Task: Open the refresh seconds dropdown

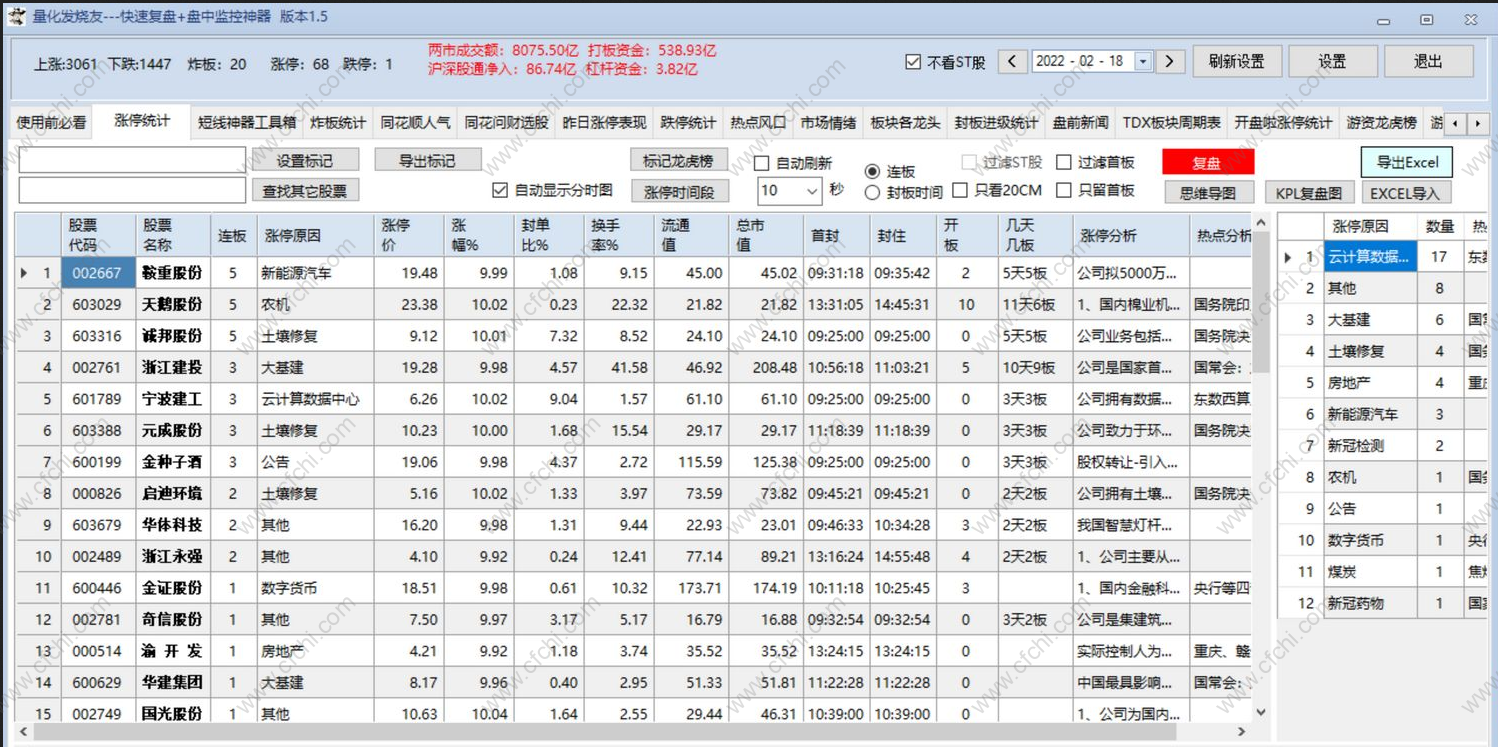Action: coord(811,190)
